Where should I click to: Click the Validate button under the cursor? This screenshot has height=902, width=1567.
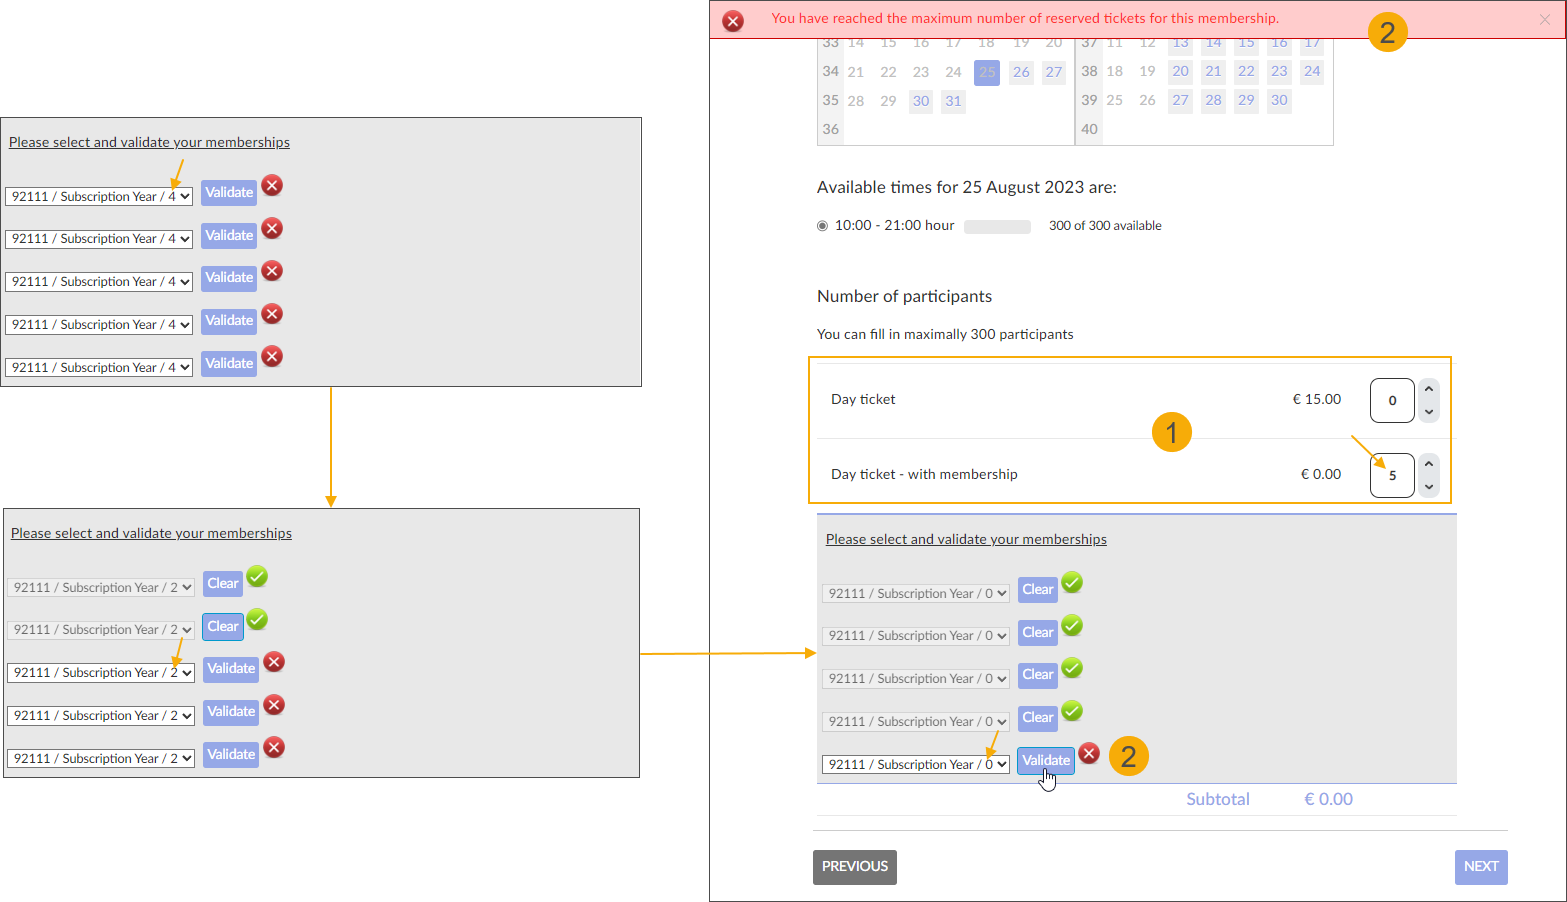point(1045,760)
